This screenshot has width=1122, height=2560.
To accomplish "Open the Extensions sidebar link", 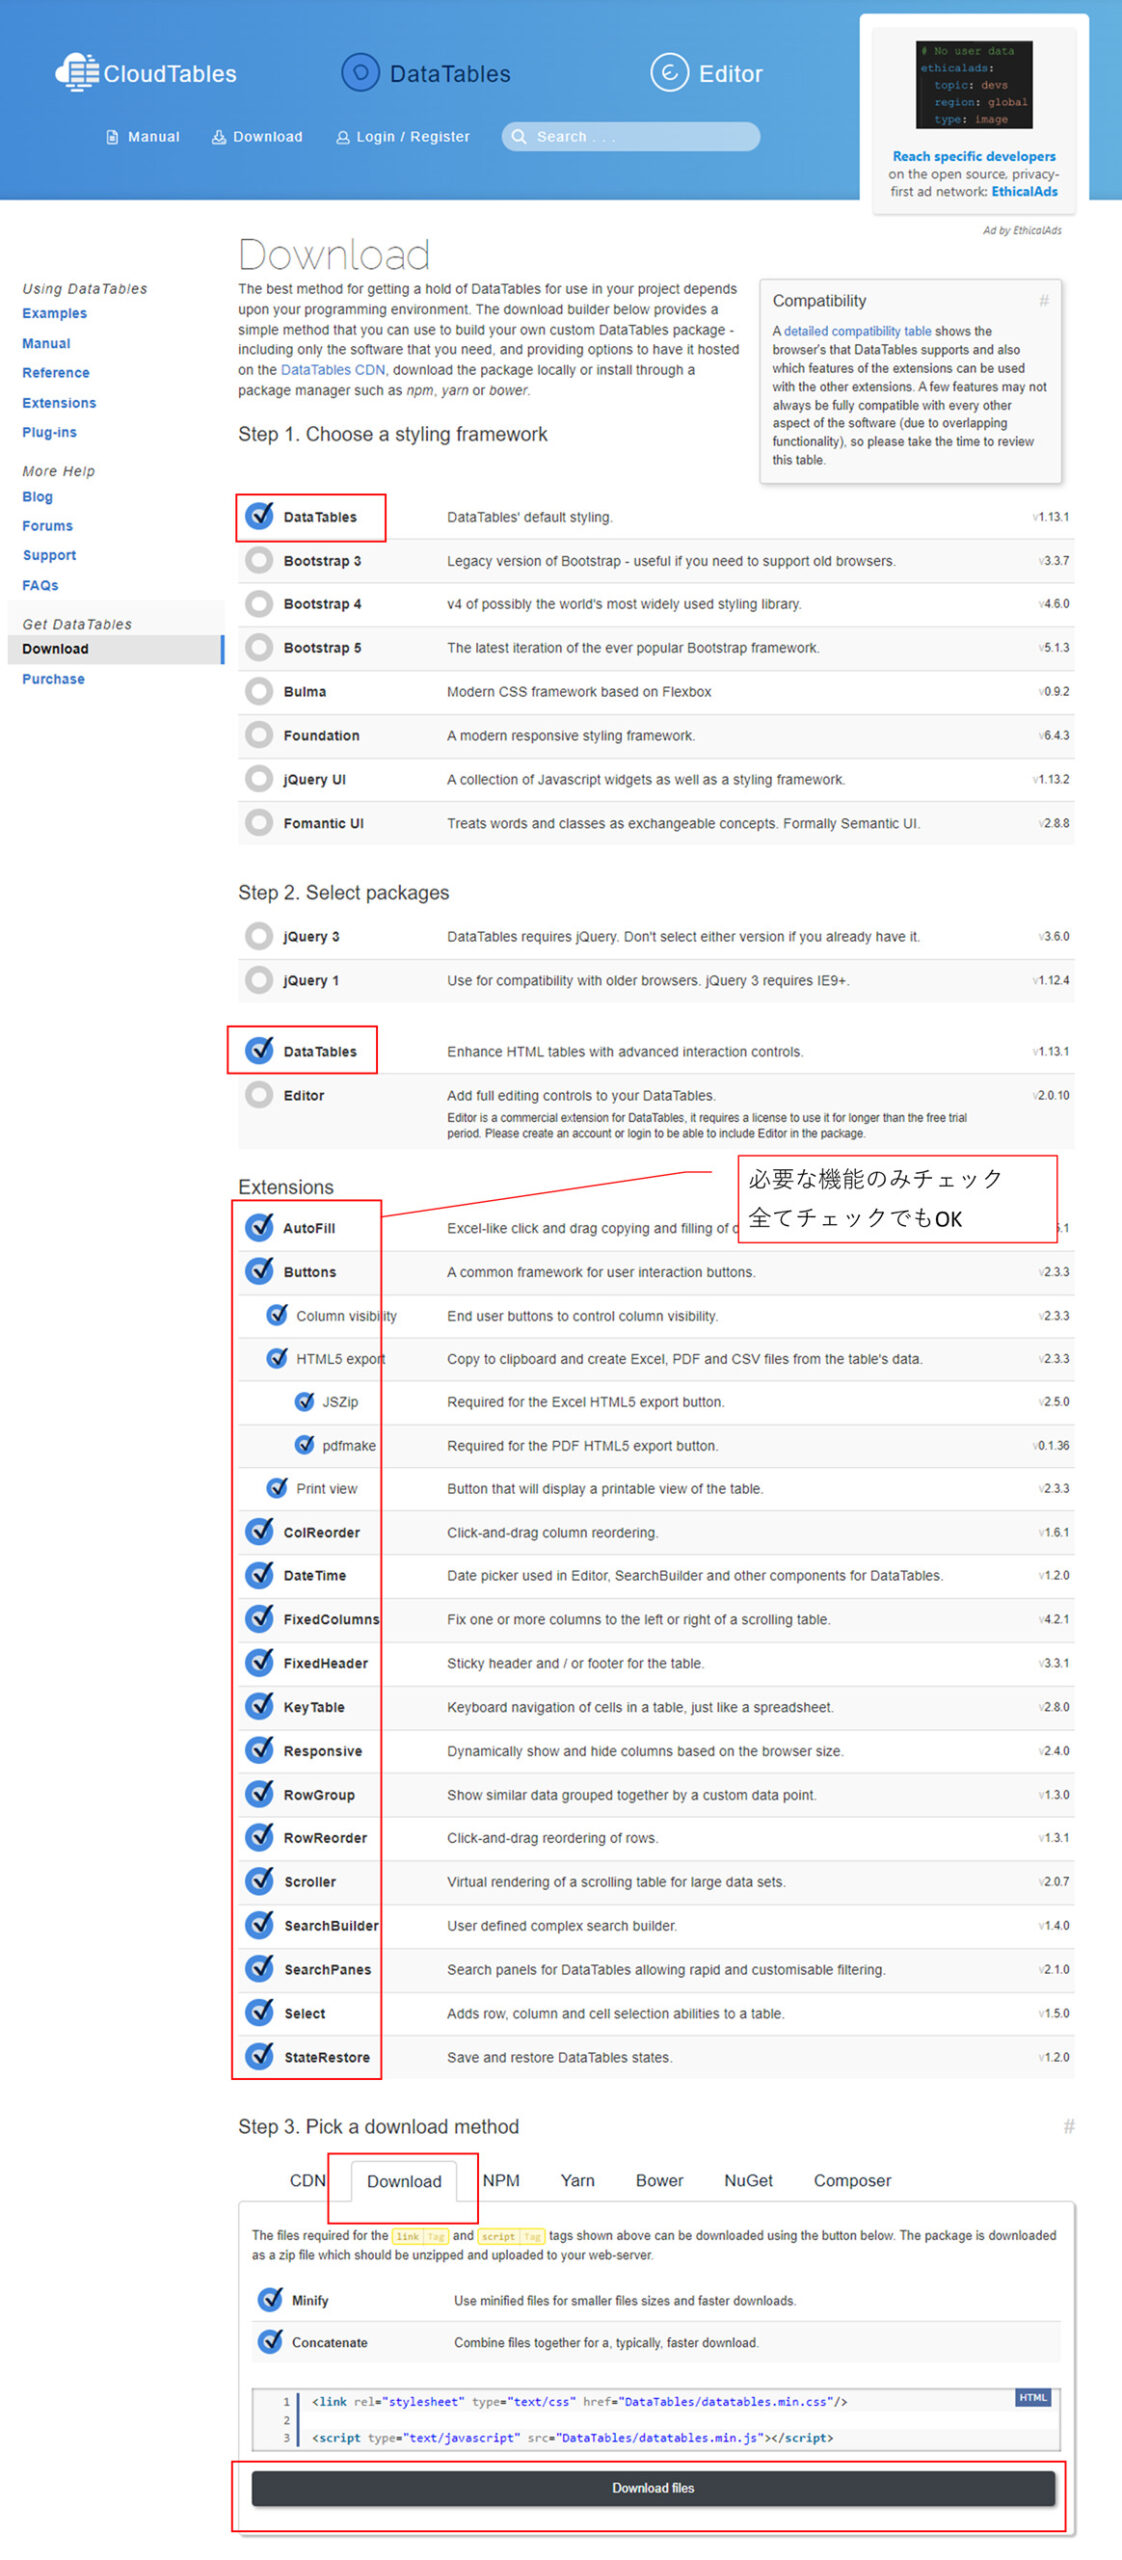I will pyautogui.click(x=59, y=402).
